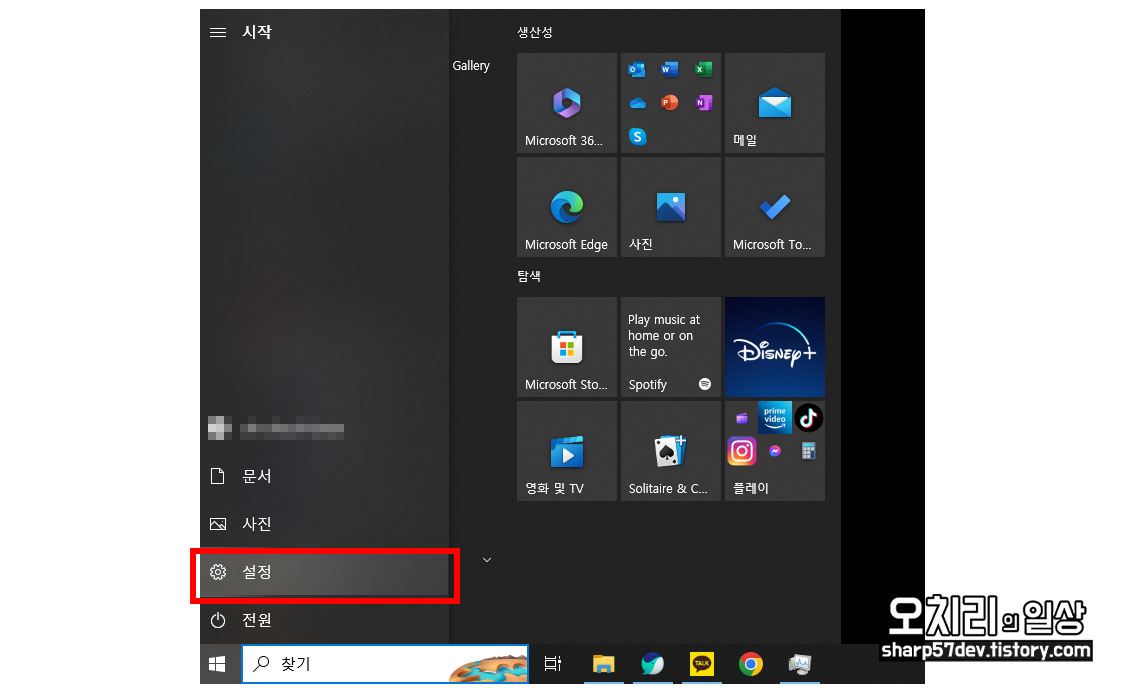The height and width of the screenshot is (693, 1124).
Task: Click the Prime Video icon in the Play folder
Action: click(x=775, y=417)
